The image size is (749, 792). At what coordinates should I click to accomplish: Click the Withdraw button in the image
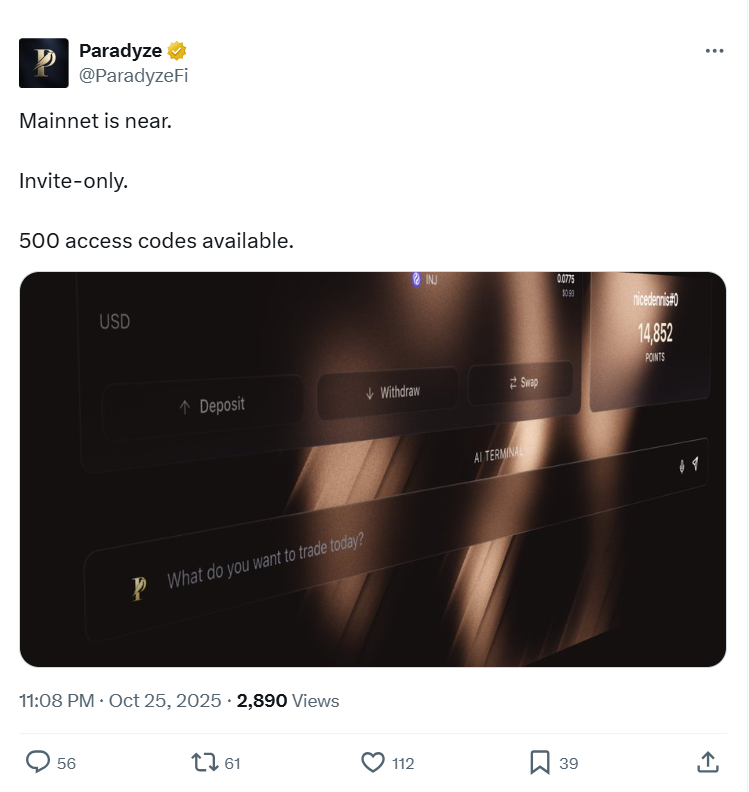click(x=391, y=393)
